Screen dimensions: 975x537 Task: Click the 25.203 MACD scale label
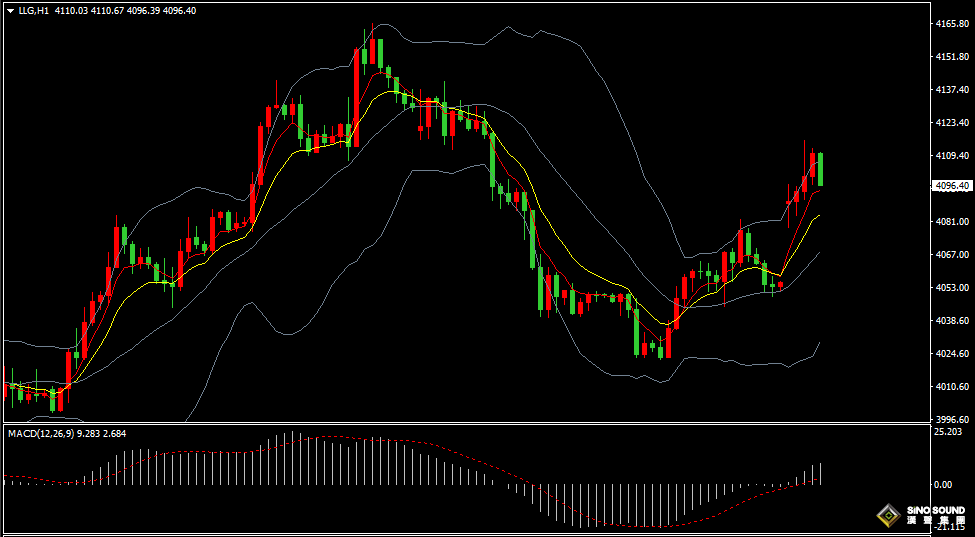click(948, 432)
